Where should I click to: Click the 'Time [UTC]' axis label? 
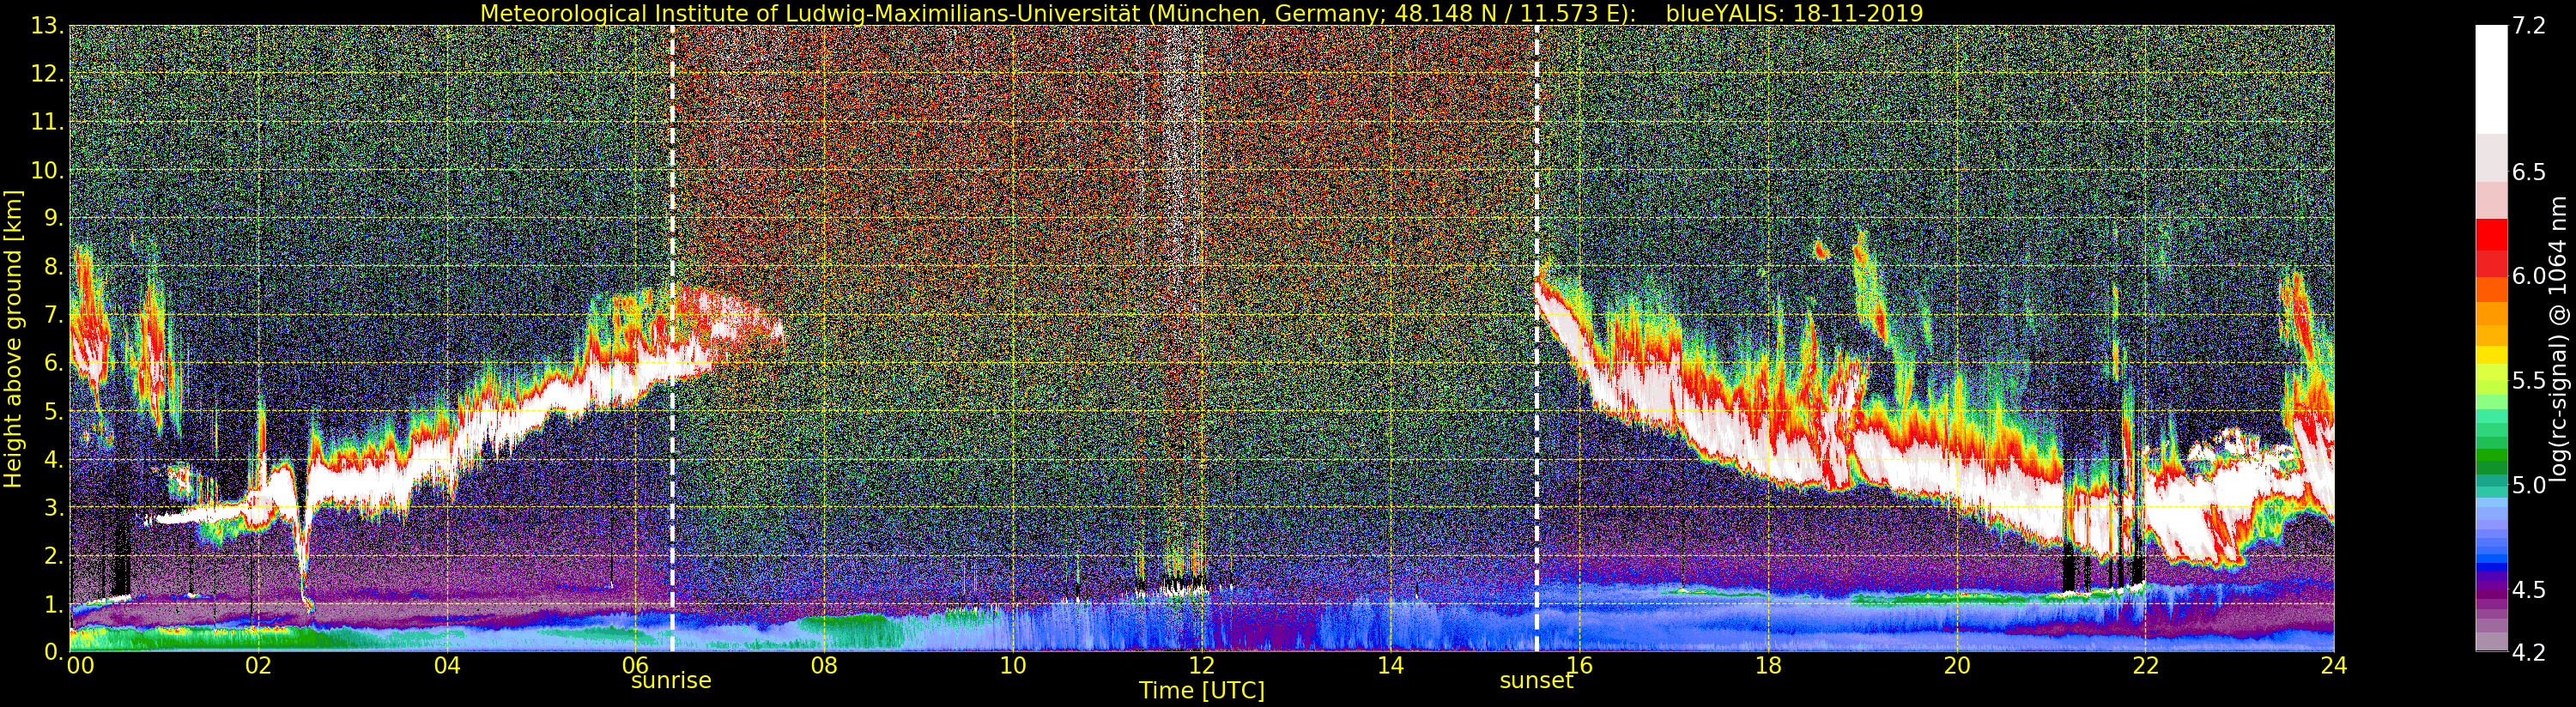1201,691
